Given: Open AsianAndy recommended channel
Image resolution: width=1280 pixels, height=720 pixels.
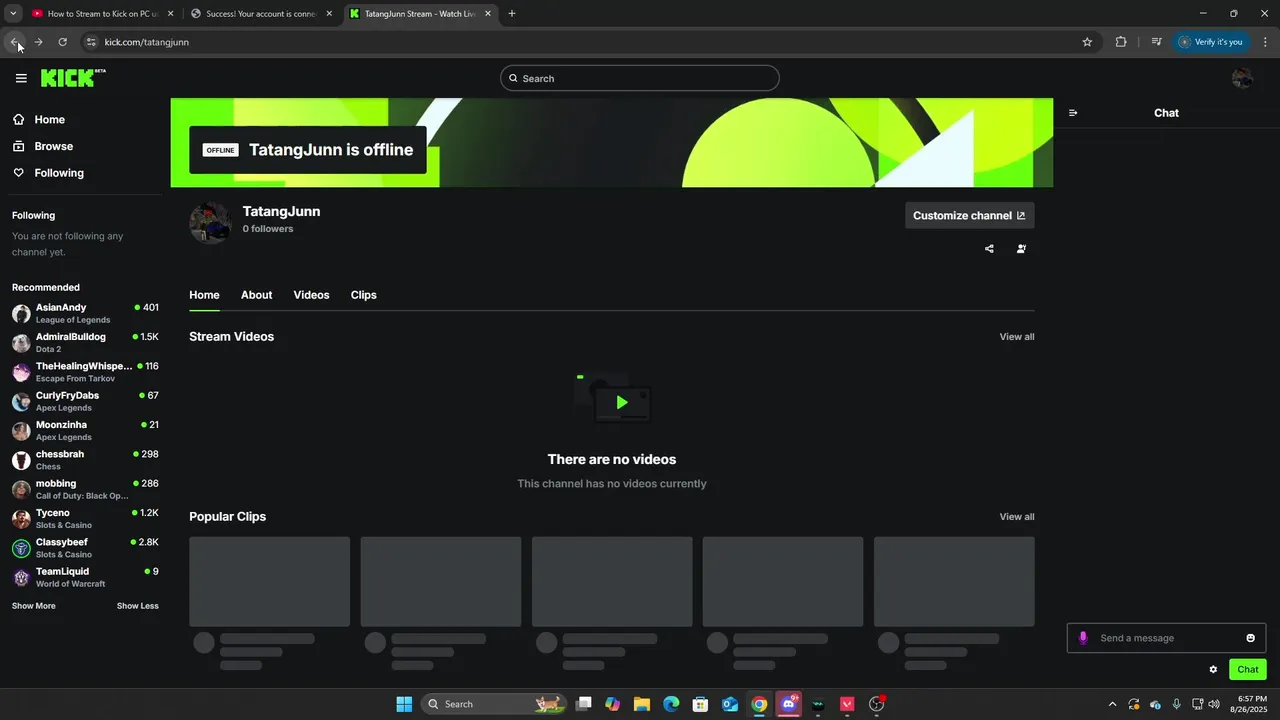Looking at the screenshot, I should pos(85,313).
